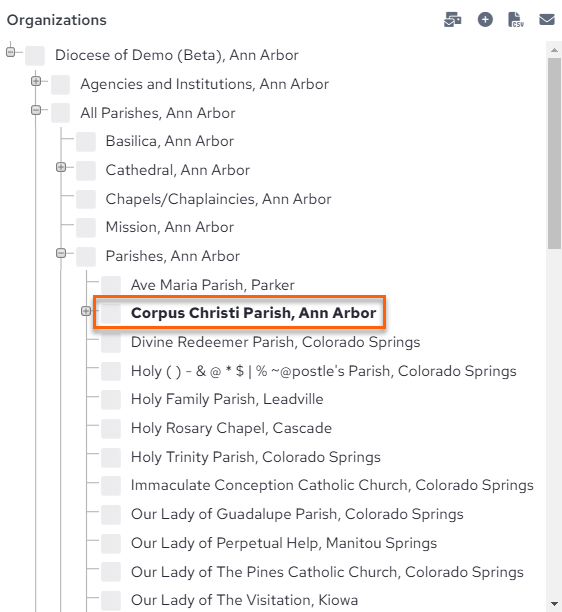Image resolution: width=562 pixels, height=612 pixels.
Task: Select checkbox next to Holy Family Parish
Action: (x=111, y=400)
